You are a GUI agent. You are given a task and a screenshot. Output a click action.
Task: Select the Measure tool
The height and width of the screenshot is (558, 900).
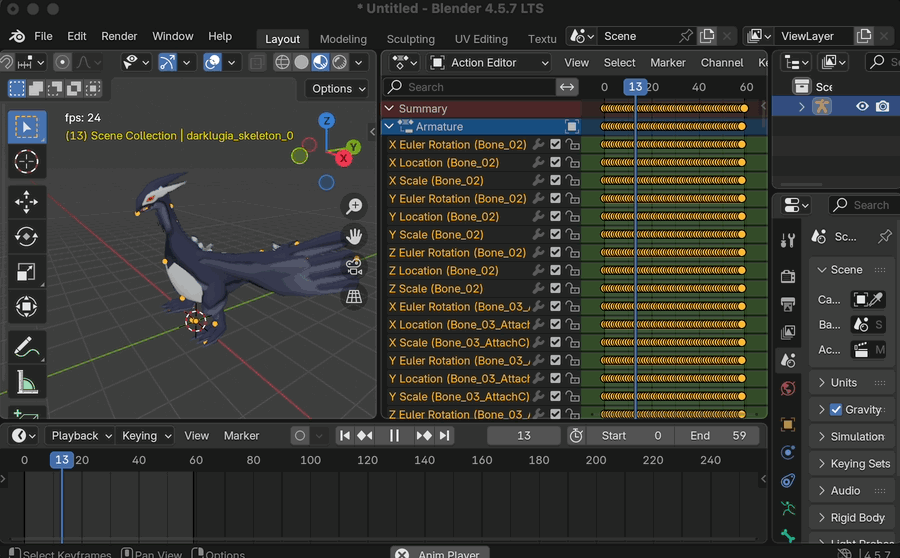click(26, 382)
